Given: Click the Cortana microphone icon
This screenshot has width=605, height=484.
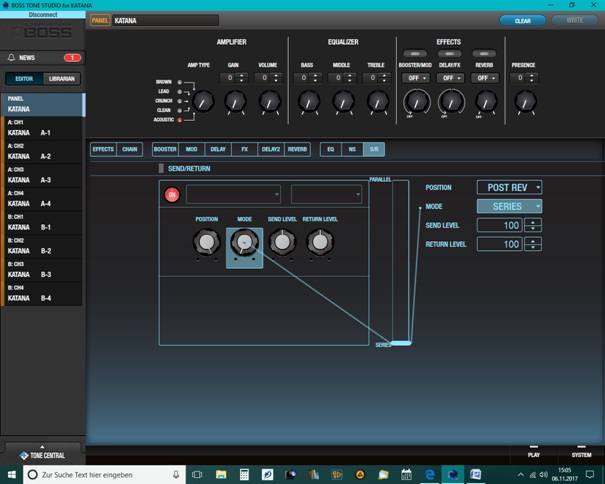Looking at the screenshot, I should tap(176, 474).
